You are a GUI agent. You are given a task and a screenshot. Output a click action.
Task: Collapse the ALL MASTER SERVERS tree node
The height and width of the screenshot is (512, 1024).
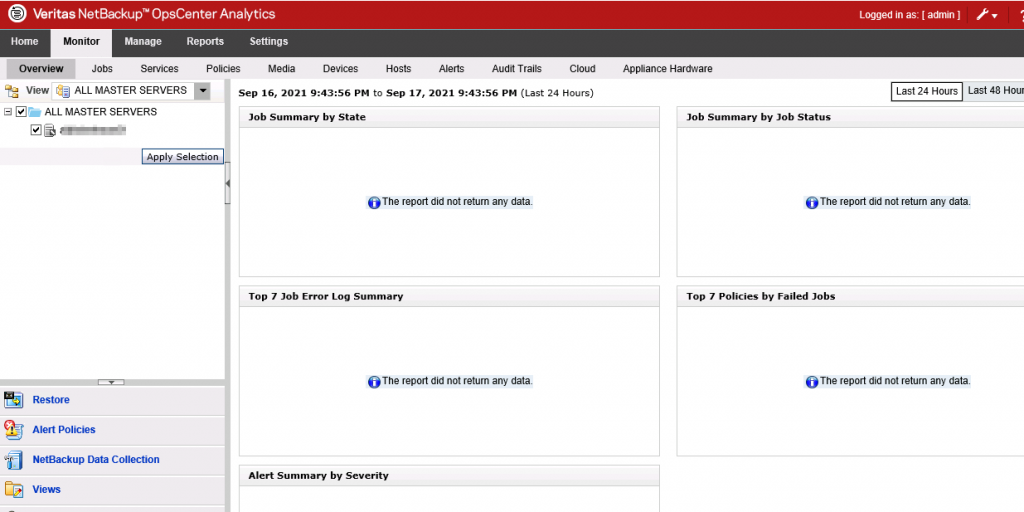pos(8,112)
